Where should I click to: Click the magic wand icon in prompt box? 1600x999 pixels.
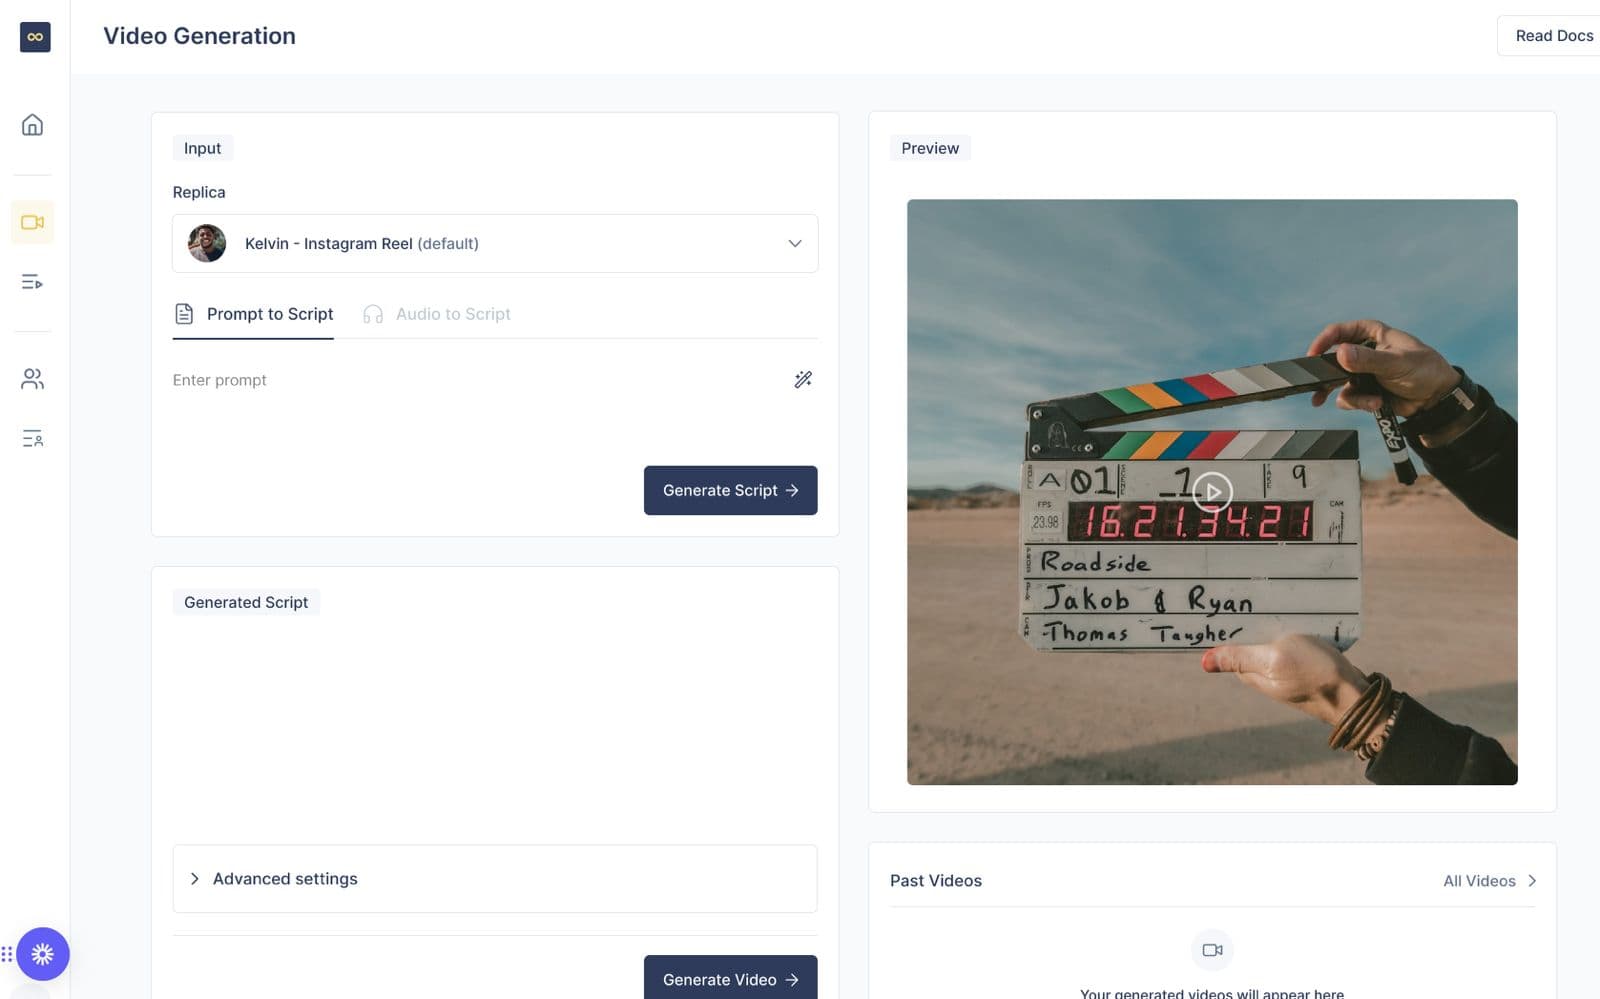(802, 380)
